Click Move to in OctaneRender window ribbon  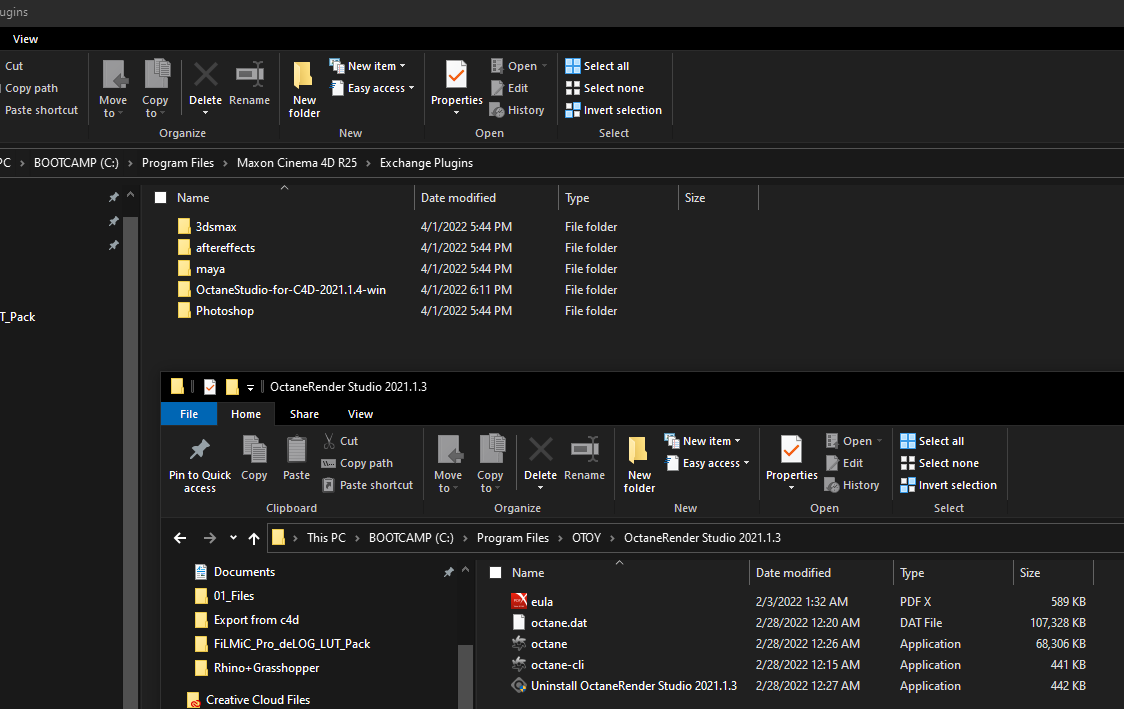[x=448, y=465]
